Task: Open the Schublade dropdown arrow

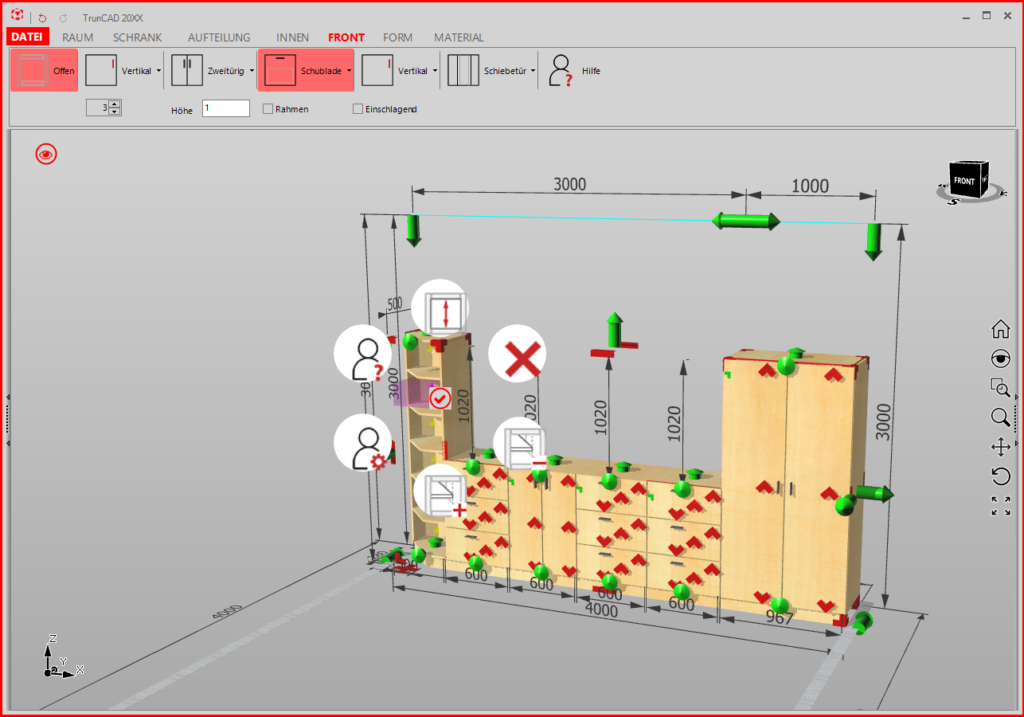Action: (x=349, y=71)
